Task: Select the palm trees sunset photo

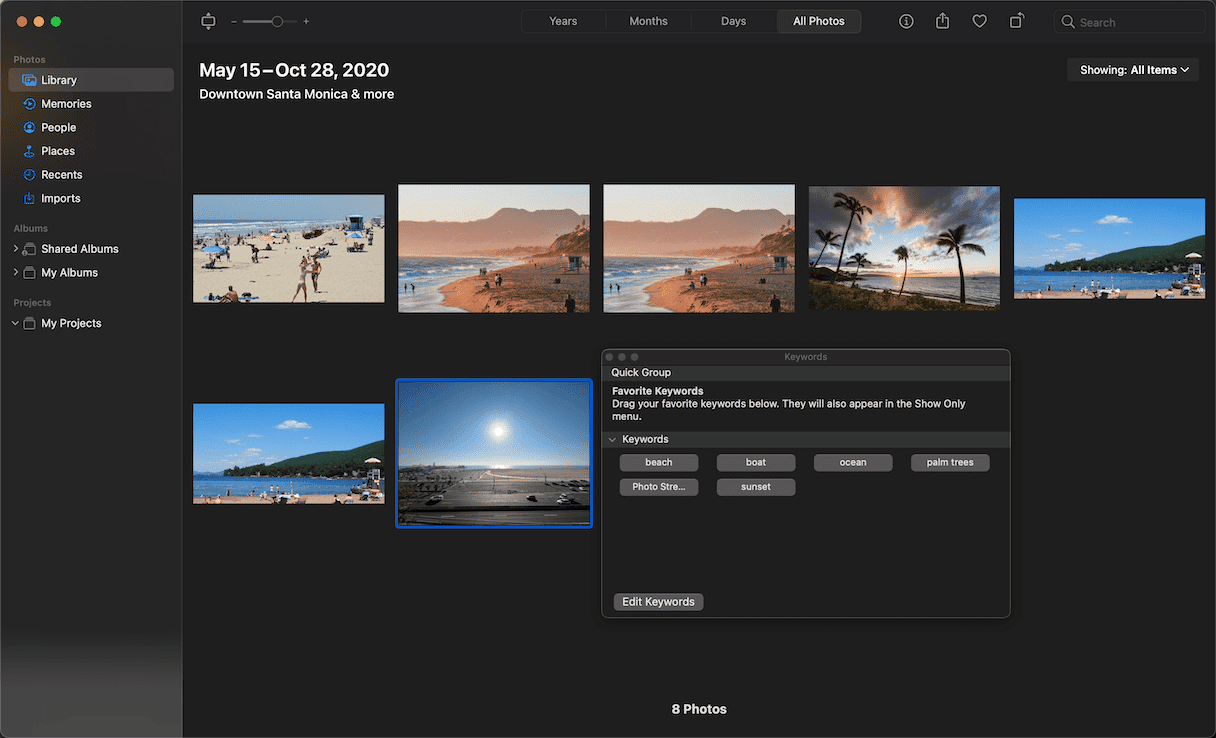Action: 904,248
